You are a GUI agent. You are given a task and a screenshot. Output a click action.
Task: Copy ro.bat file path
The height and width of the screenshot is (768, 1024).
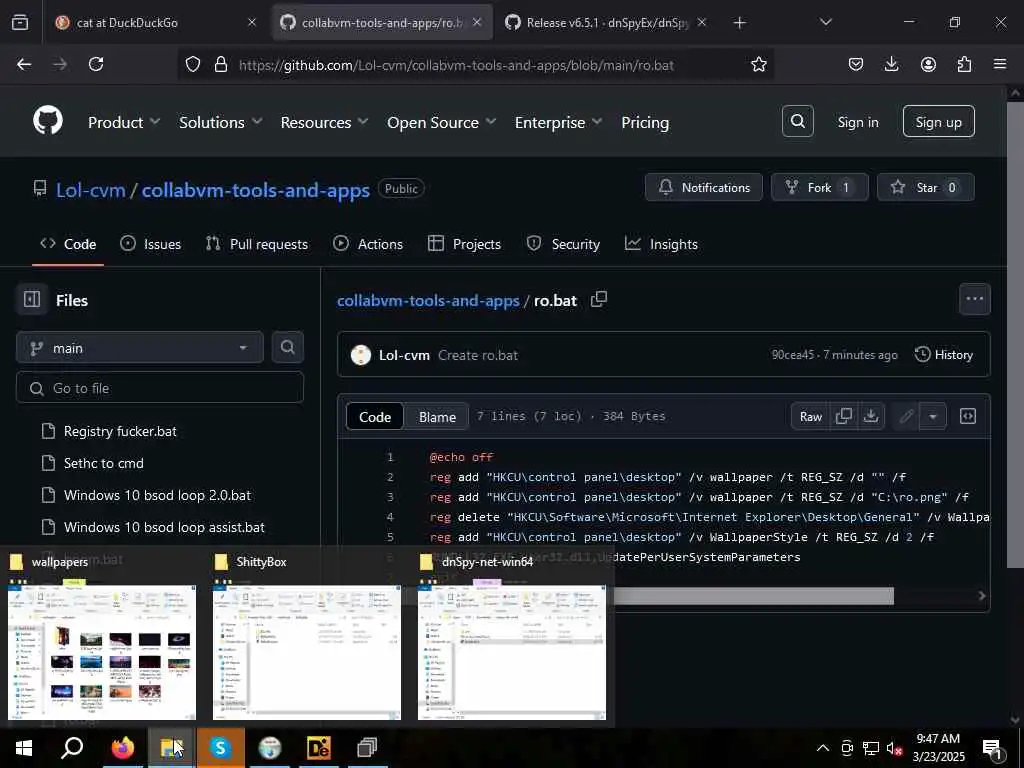click(599, 300)
